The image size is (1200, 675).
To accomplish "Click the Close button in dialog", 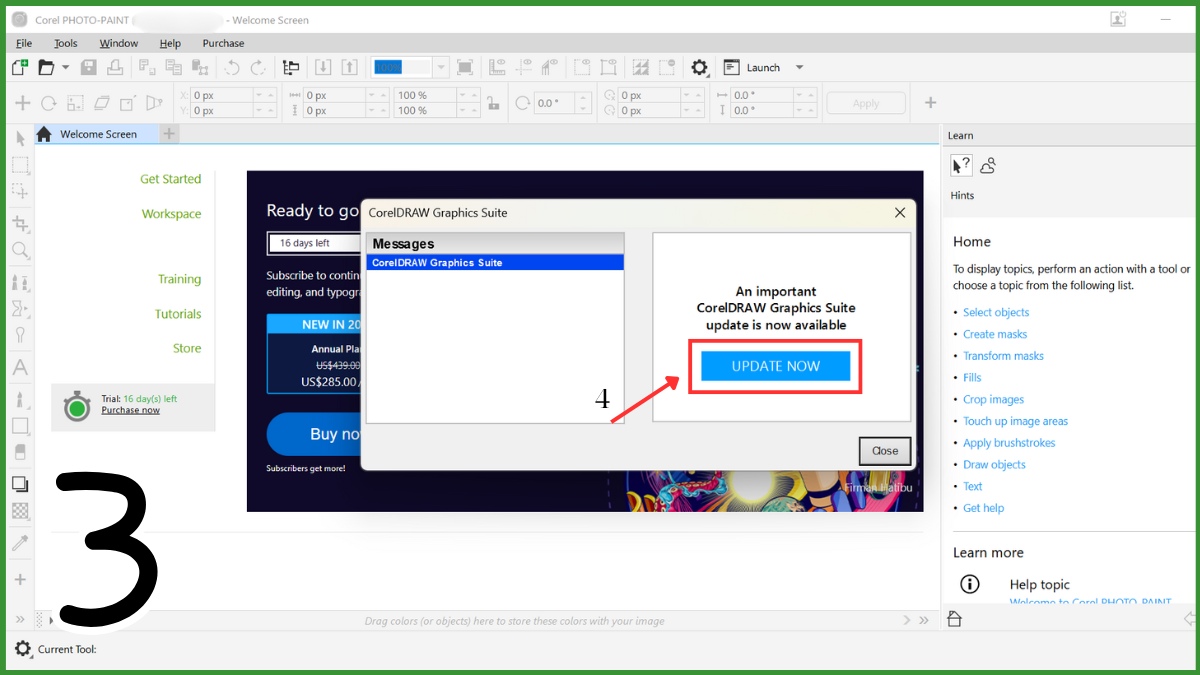I will click(x=885, y=451).
